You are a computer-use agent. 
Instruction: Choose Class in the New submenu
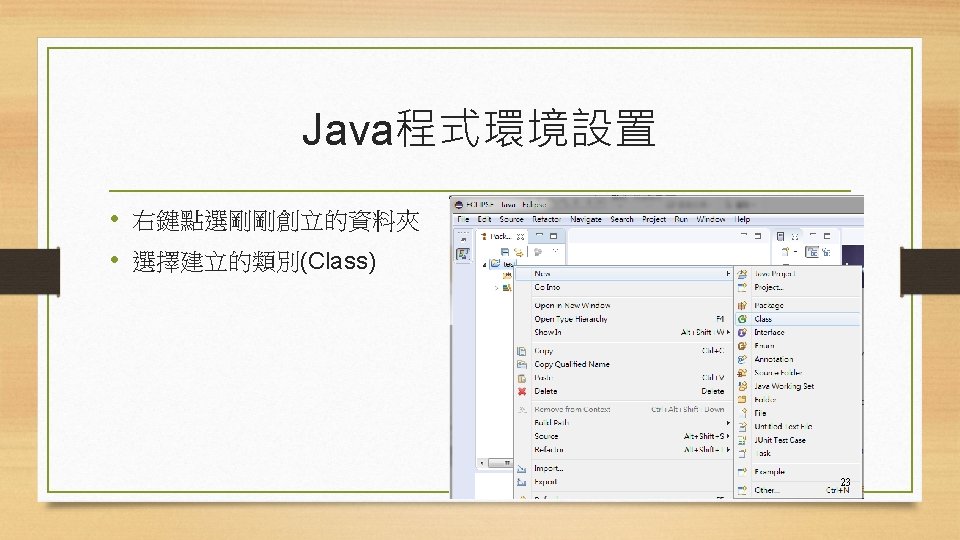click(x=797, y=319)
